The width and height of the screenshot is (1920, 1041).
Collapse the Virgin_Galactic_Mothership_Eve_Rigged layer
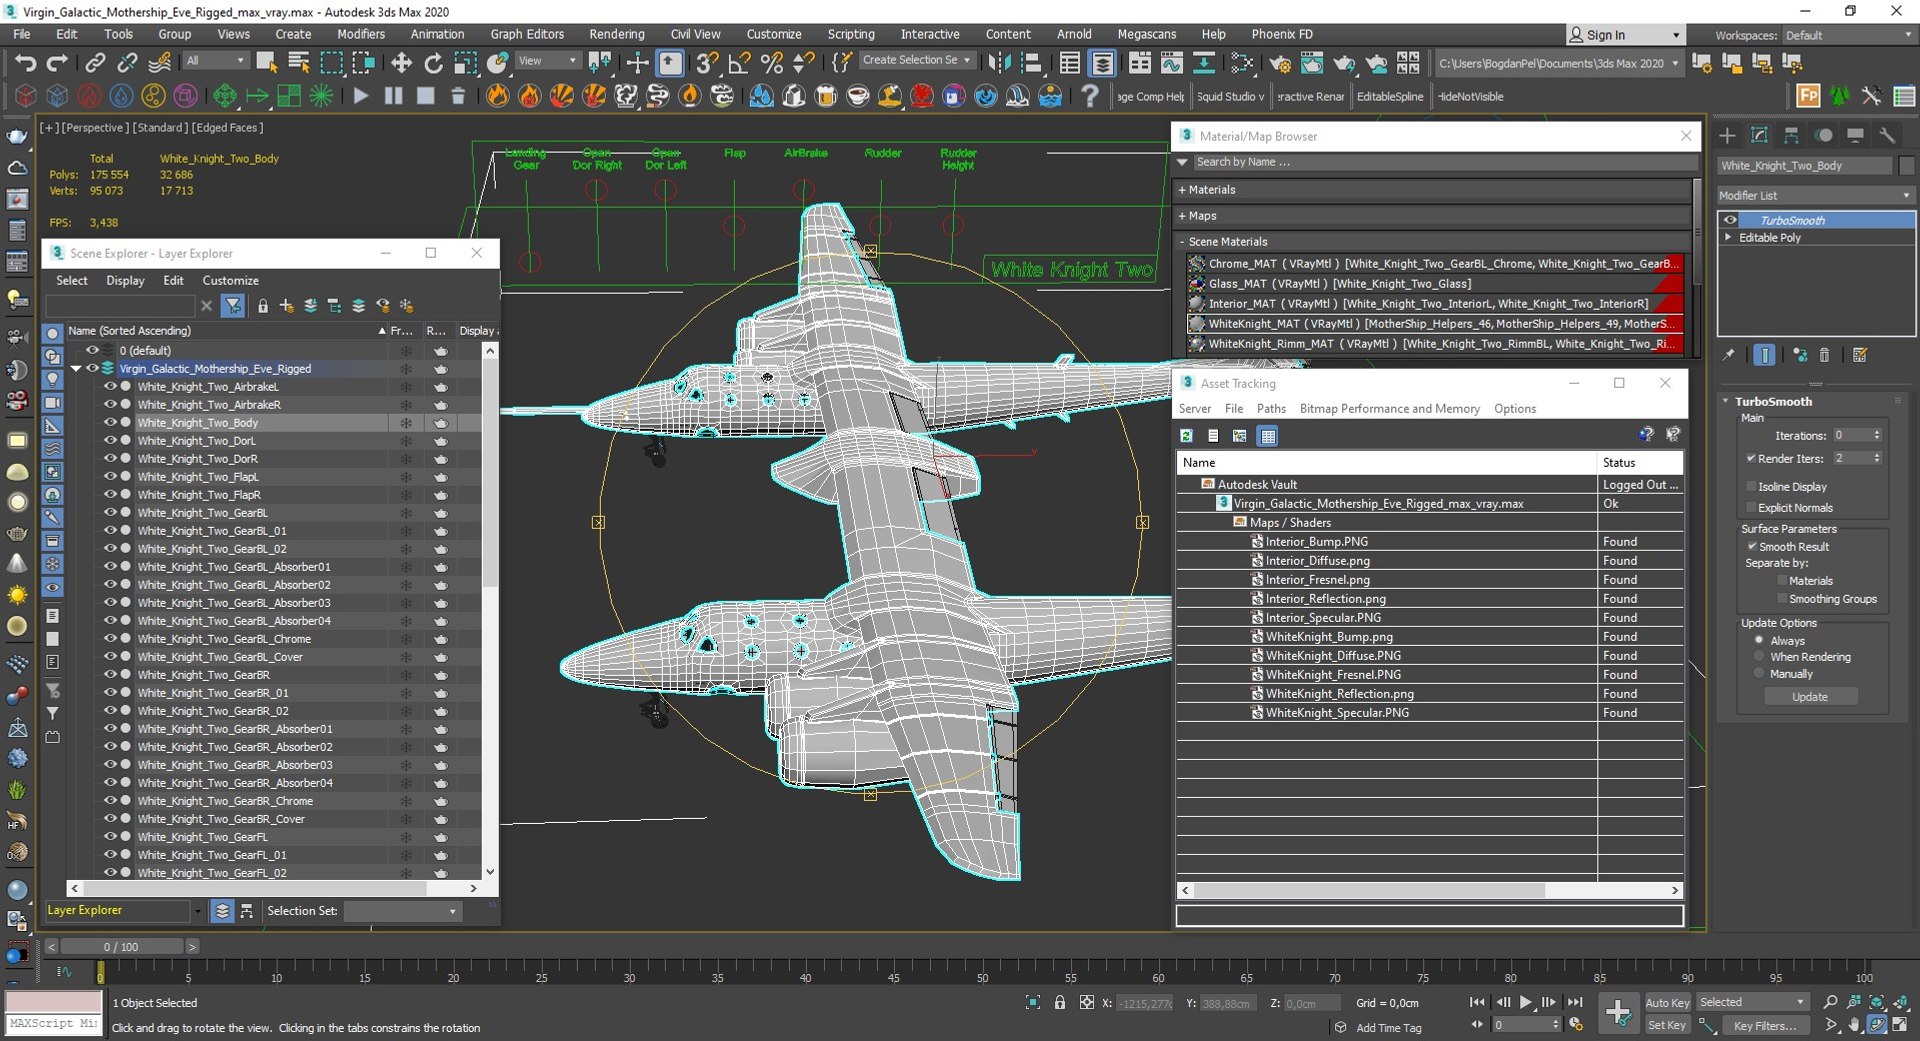pyautogui.click(x=76, y=368)
